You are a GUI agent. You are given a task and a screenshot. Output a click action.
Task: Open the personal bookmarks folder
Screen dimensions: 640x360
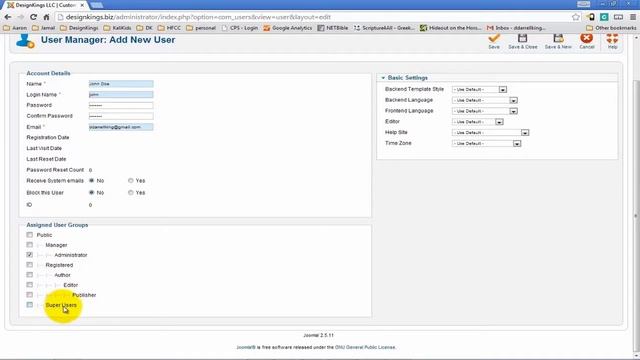[x=201, y=28]
